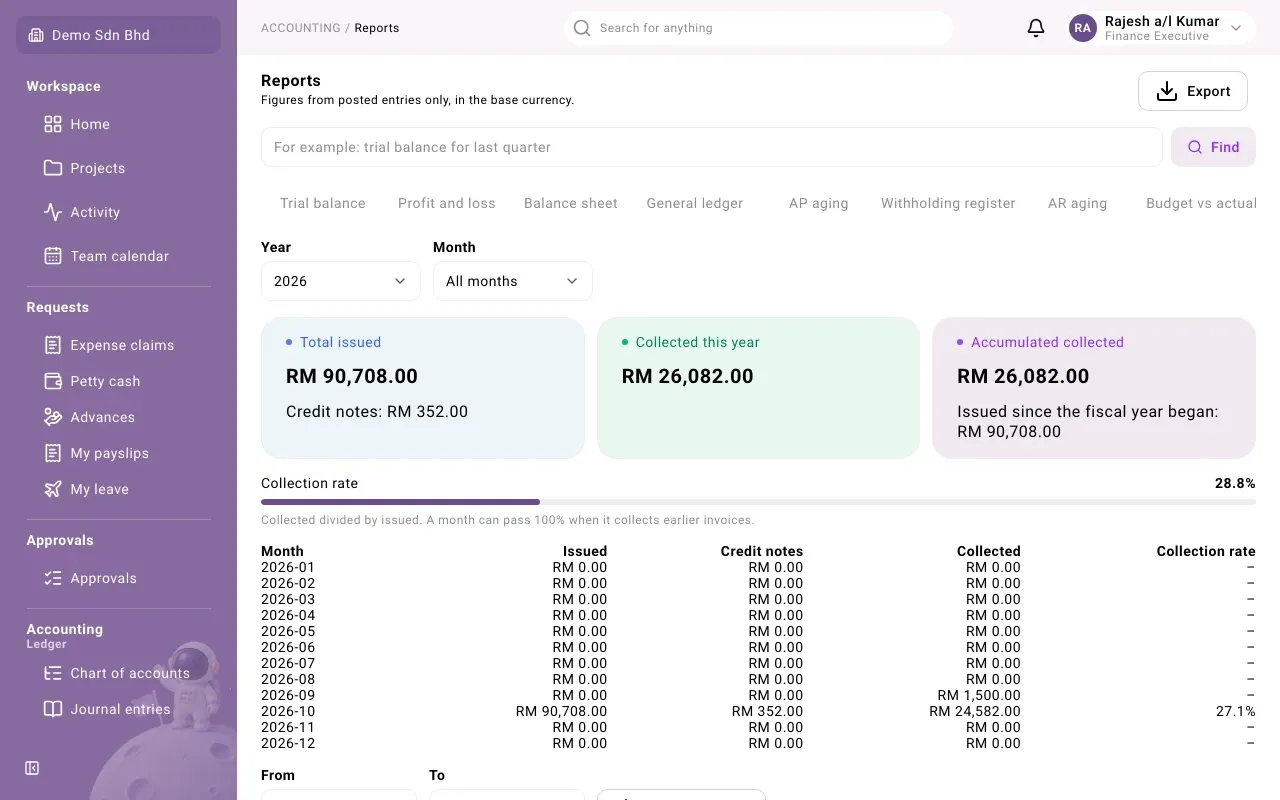Expand the Rajesh a/l Kumar user menu
Screen dimensions: 1280x800
1162,28
